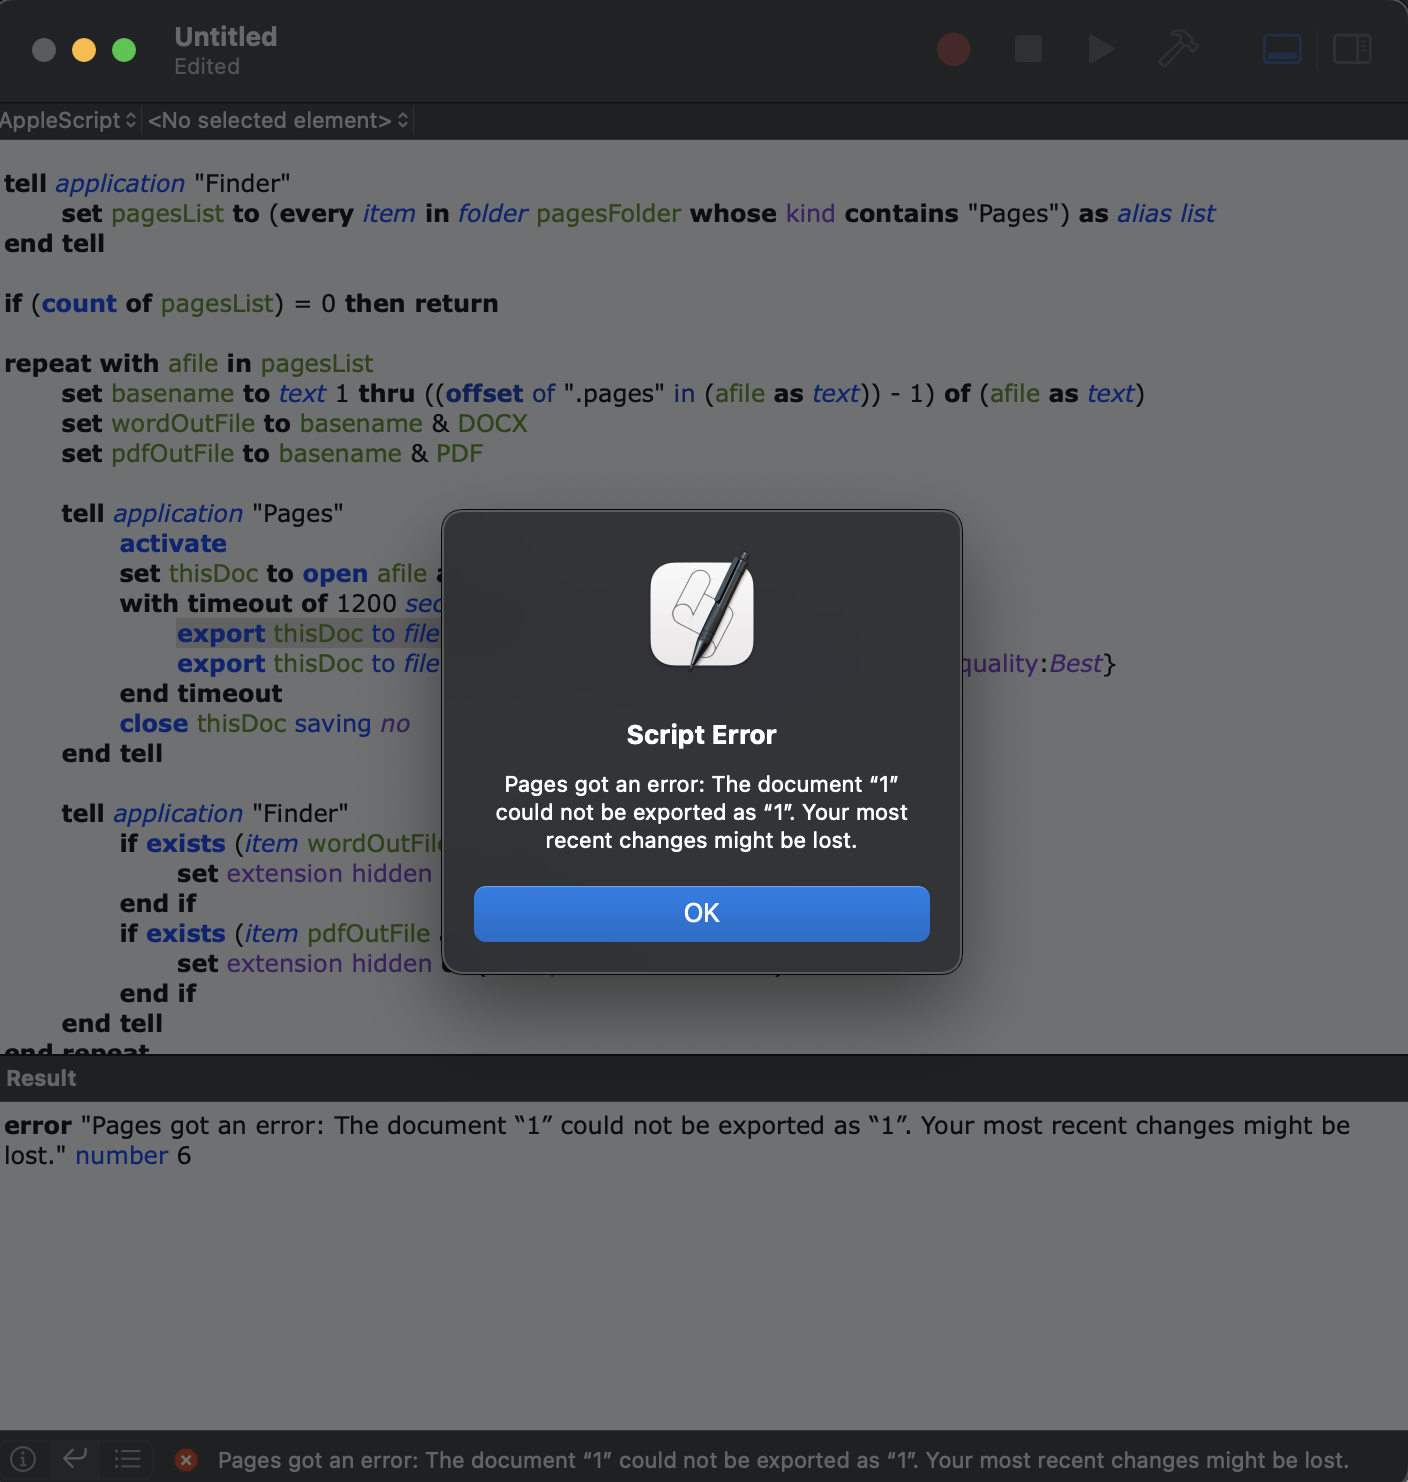
Task: Click the 'Edited' subtitle under the title
Action: [207, 67]
